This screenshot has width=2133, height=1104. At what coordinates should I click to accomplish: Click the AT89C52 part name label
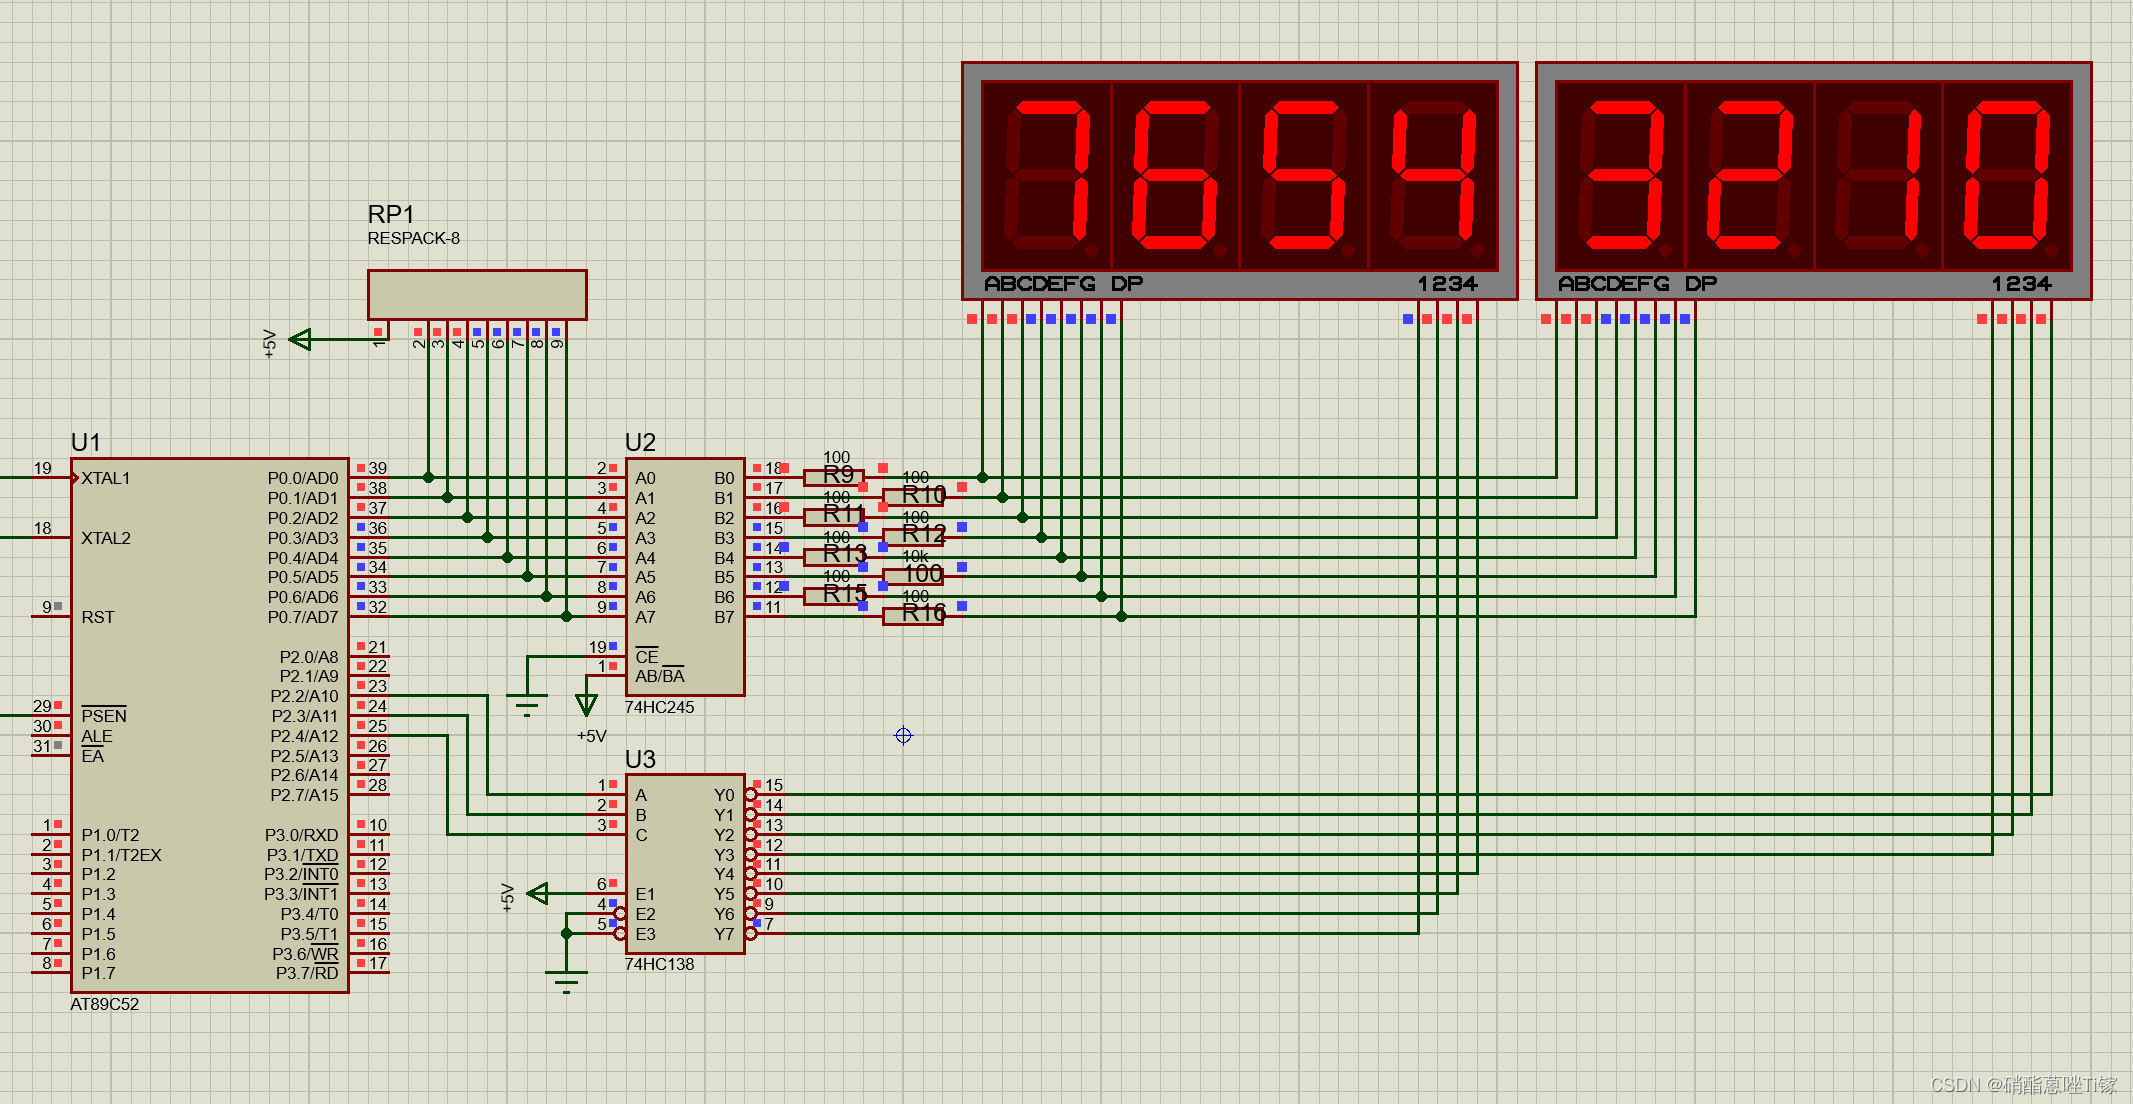[105, 1004]
